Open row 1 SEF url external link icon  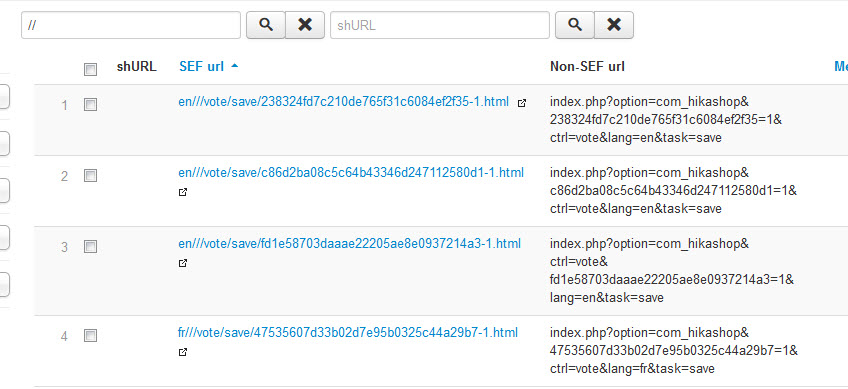pos(521,103)
